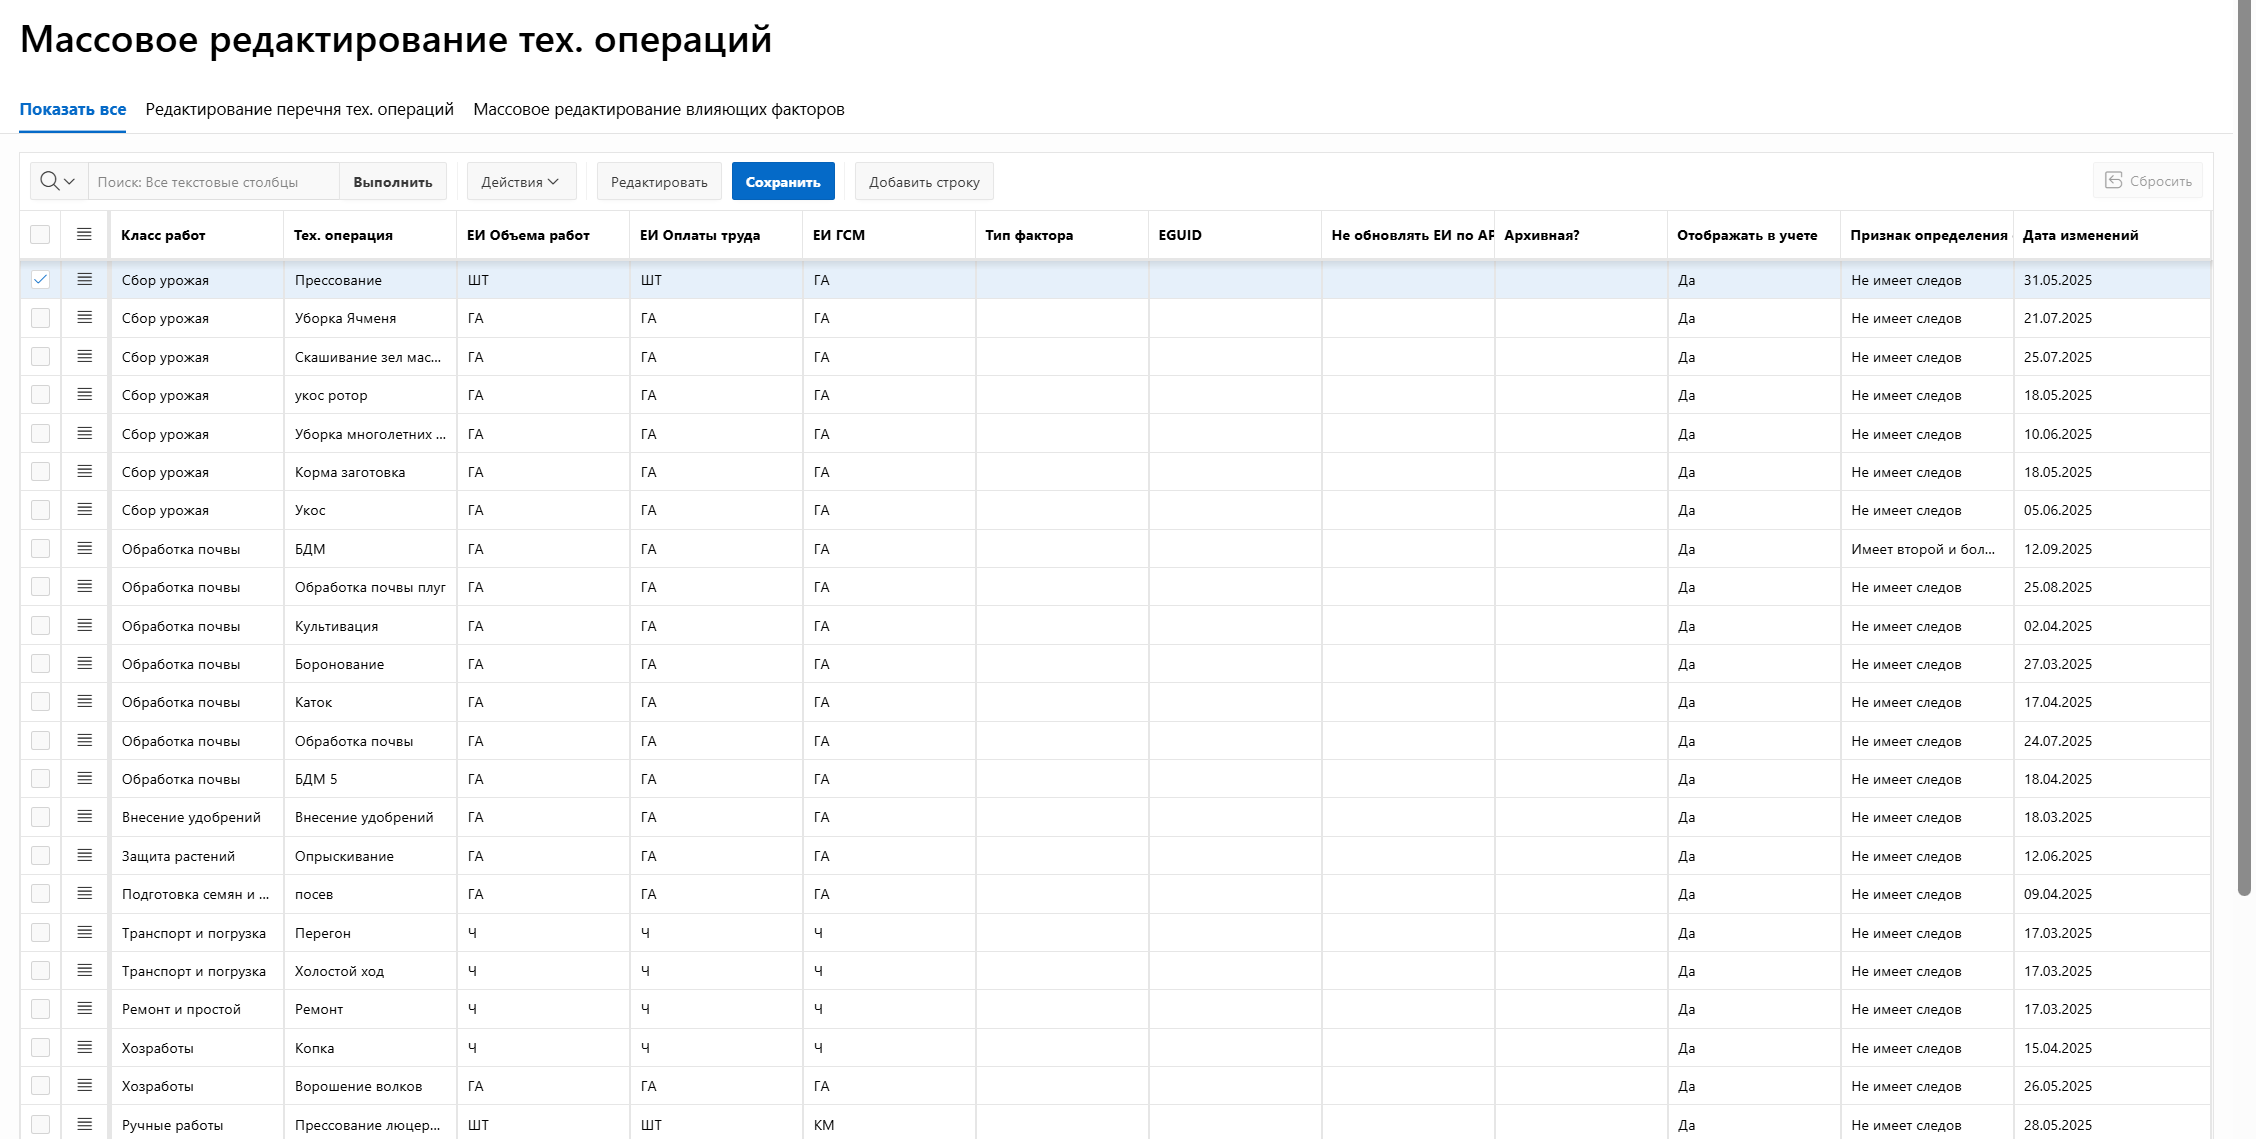
Task: Expand the Действия dropdown menu
Action: coord(520,181)
